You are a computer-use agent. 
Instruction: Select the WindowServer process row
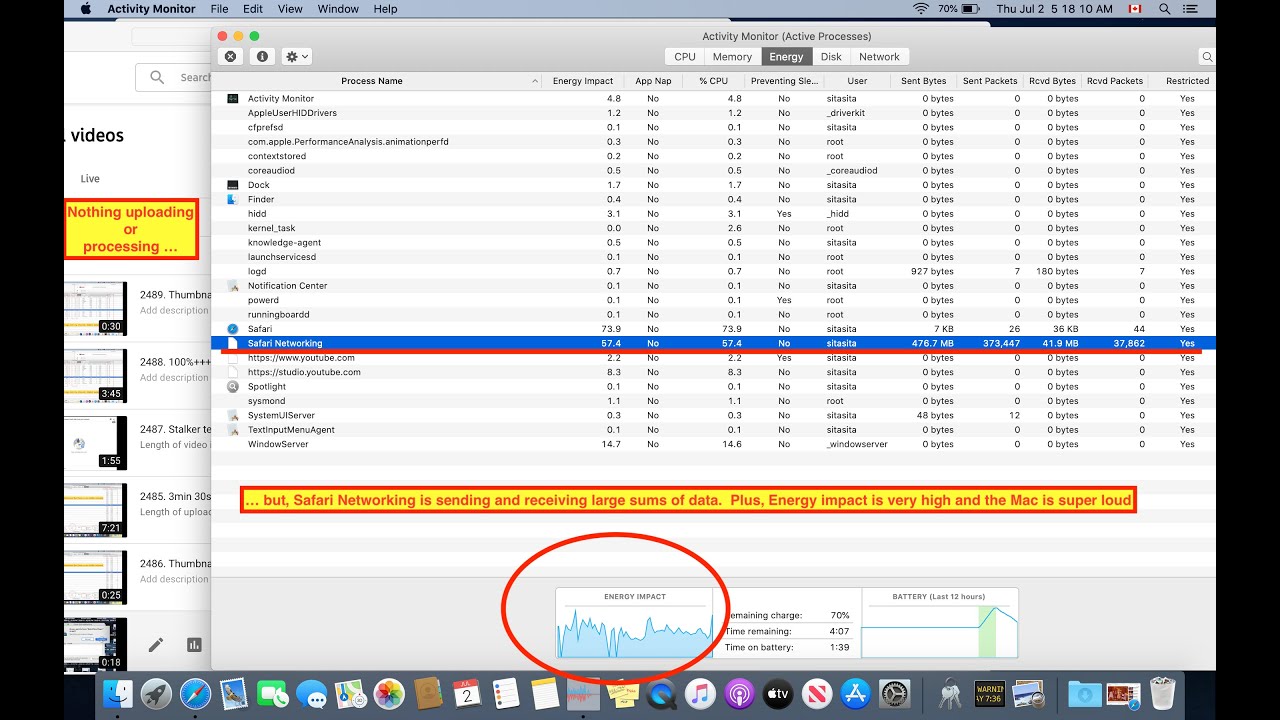click(714, 444)
